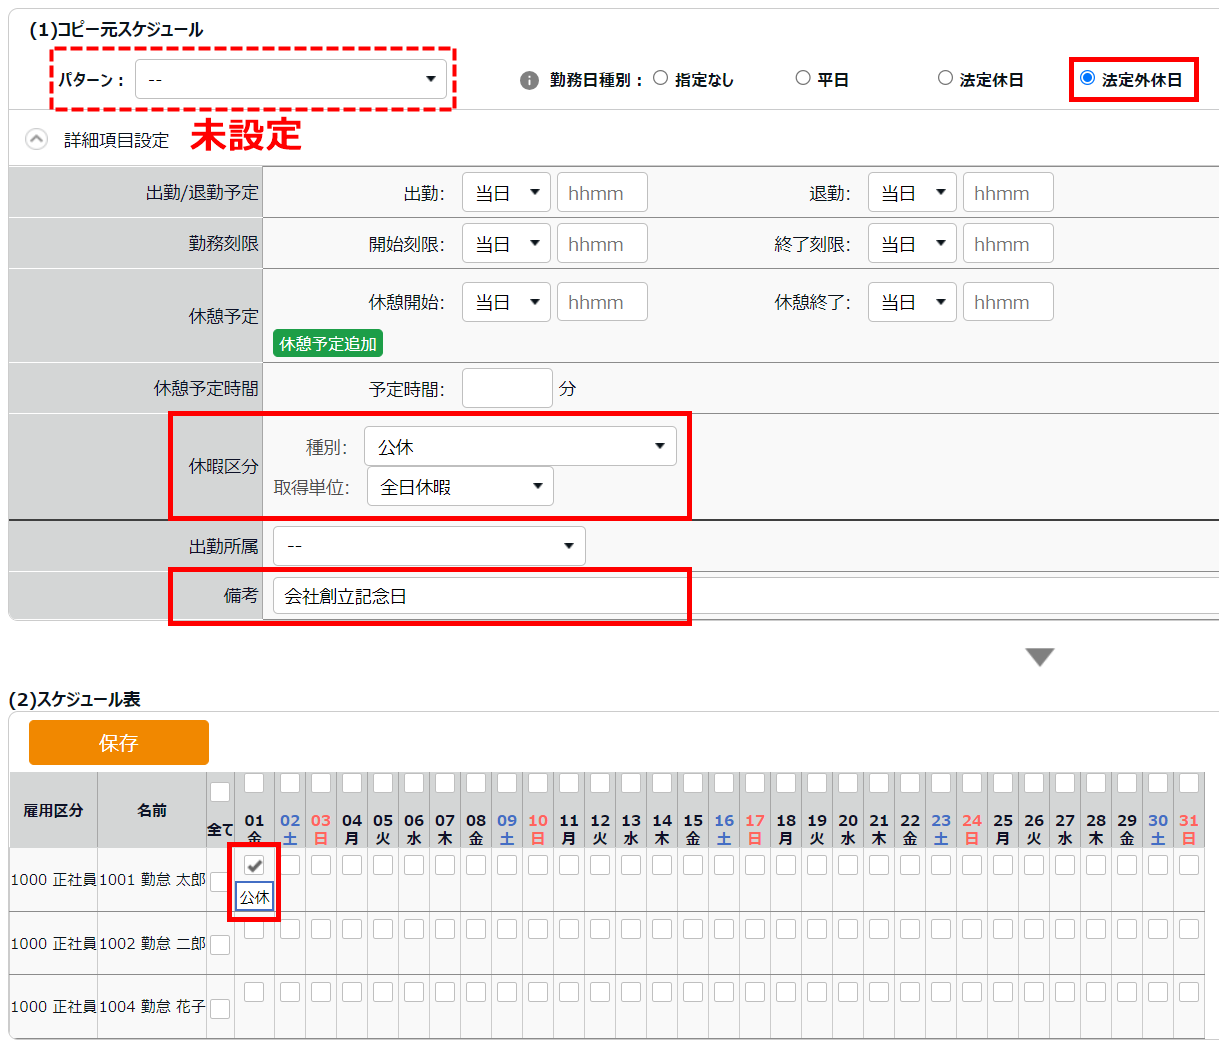Choose 指定なし work day type
This screenshot has width=1219, height=1052.
coord(660,78)
